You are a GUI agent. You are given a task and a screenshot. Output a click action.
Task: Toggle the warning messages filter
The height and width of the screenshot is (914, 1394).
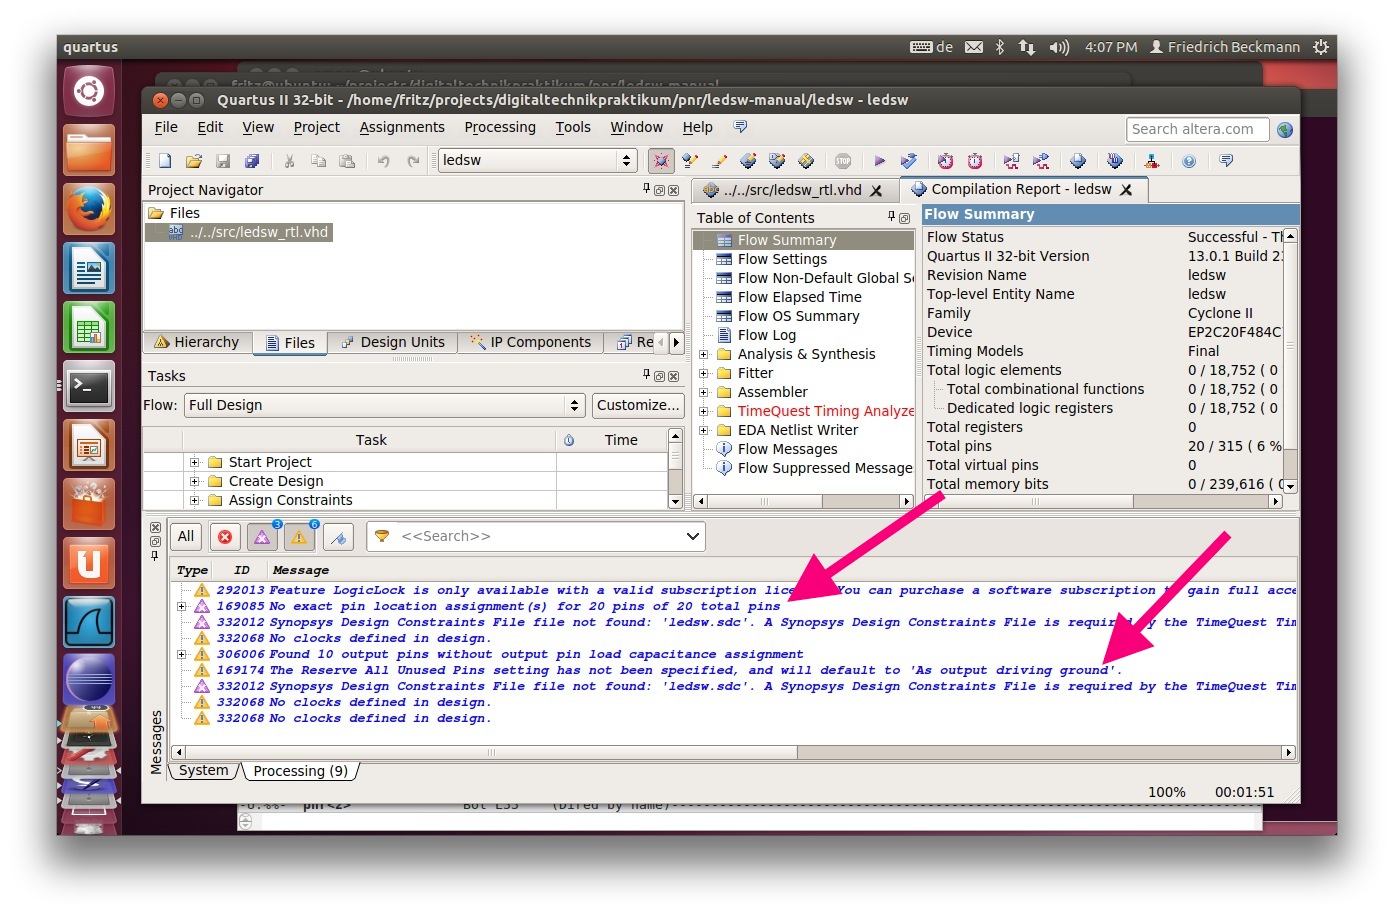point(299,537)
